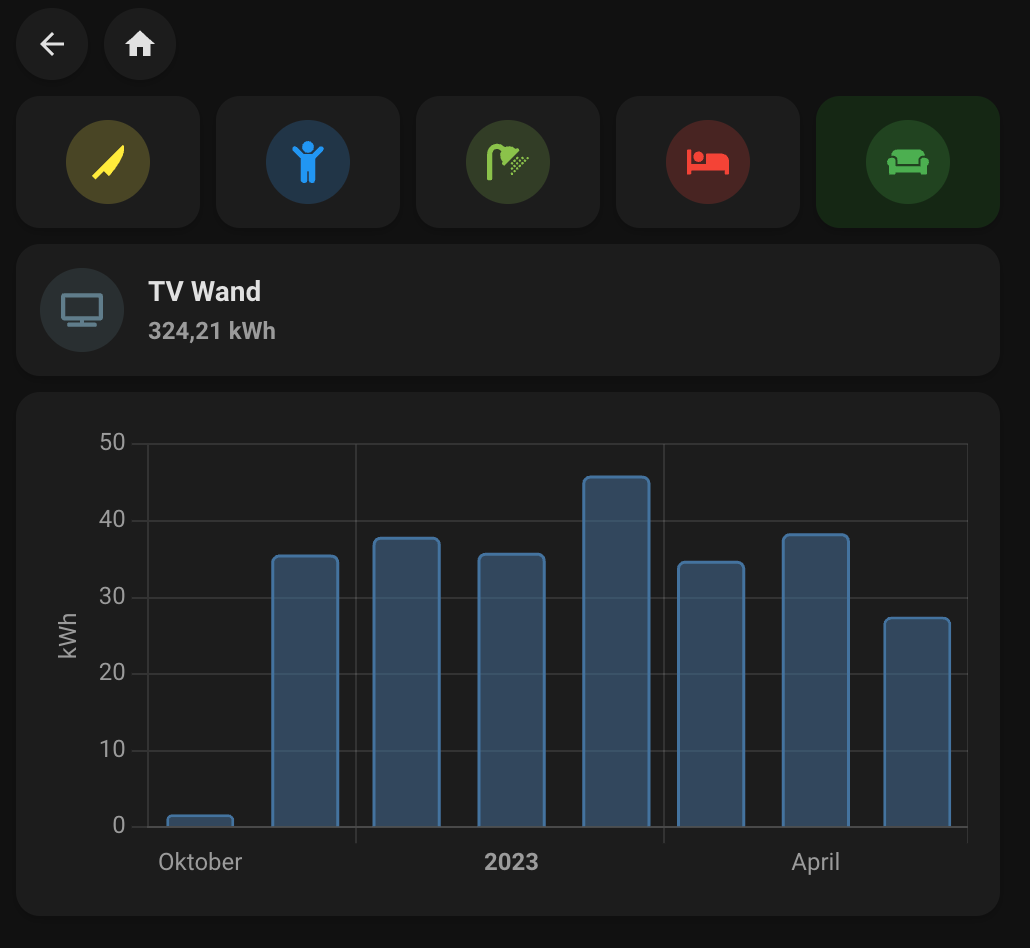Click the bar directly above 2023 label

511,690
